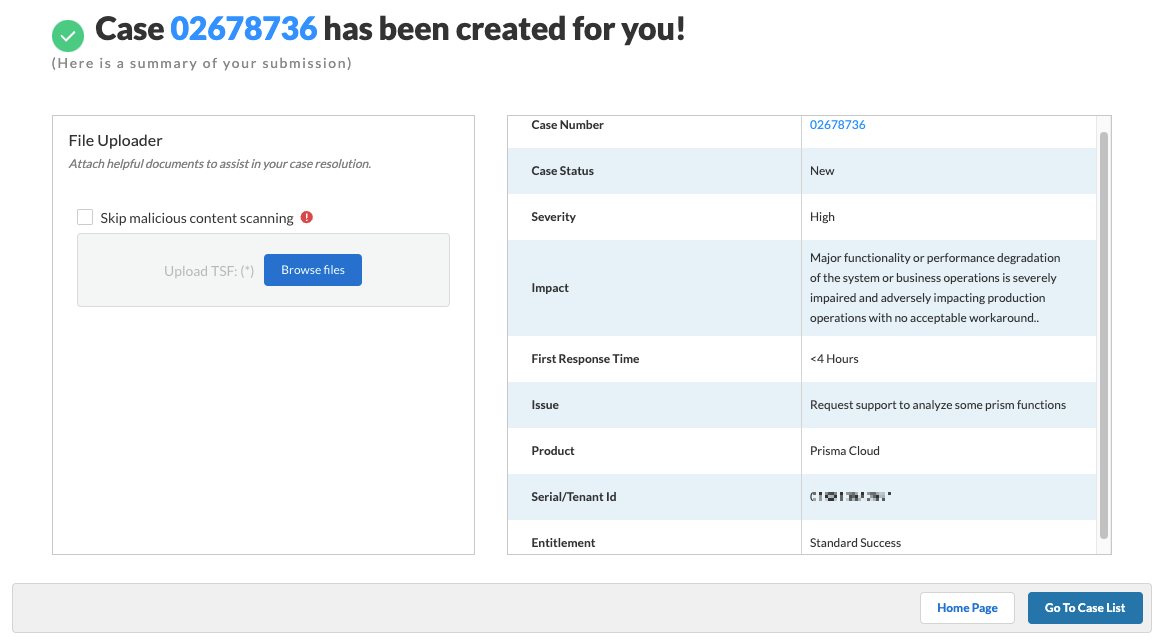The height and width of the screenshot is (642, 1164).
Task: Open the Case Number link in summary table
Action: [x=837, y=125]
